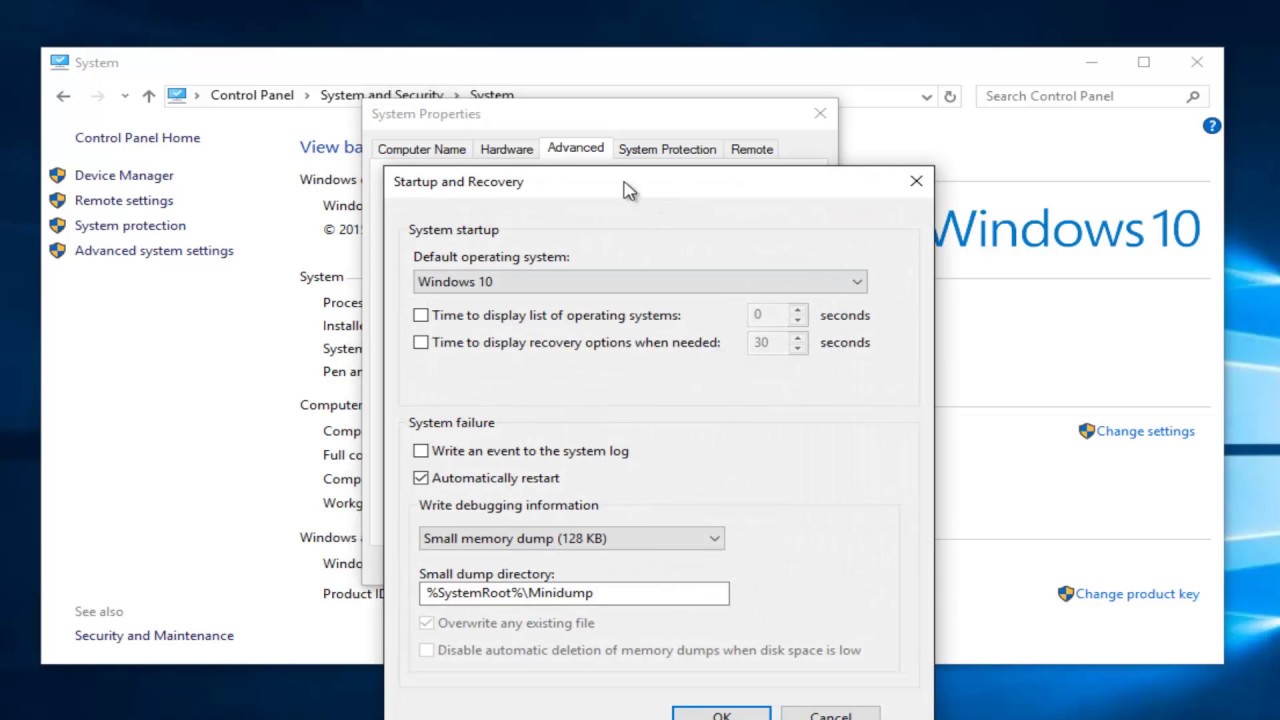Click the Windows 10 logo text
The width and height of the screenshot is (1280, 720).
click(x=1068, y=229)
